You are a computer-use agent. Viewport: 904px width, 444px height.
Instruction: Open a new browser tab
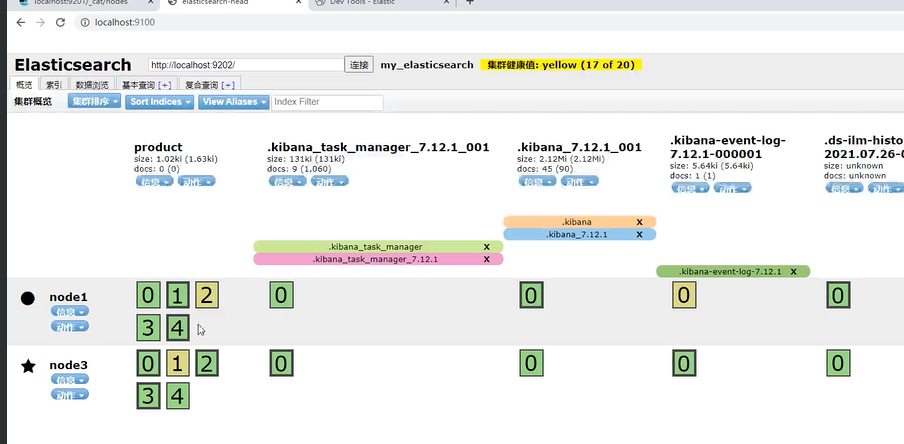pos(470,2)
